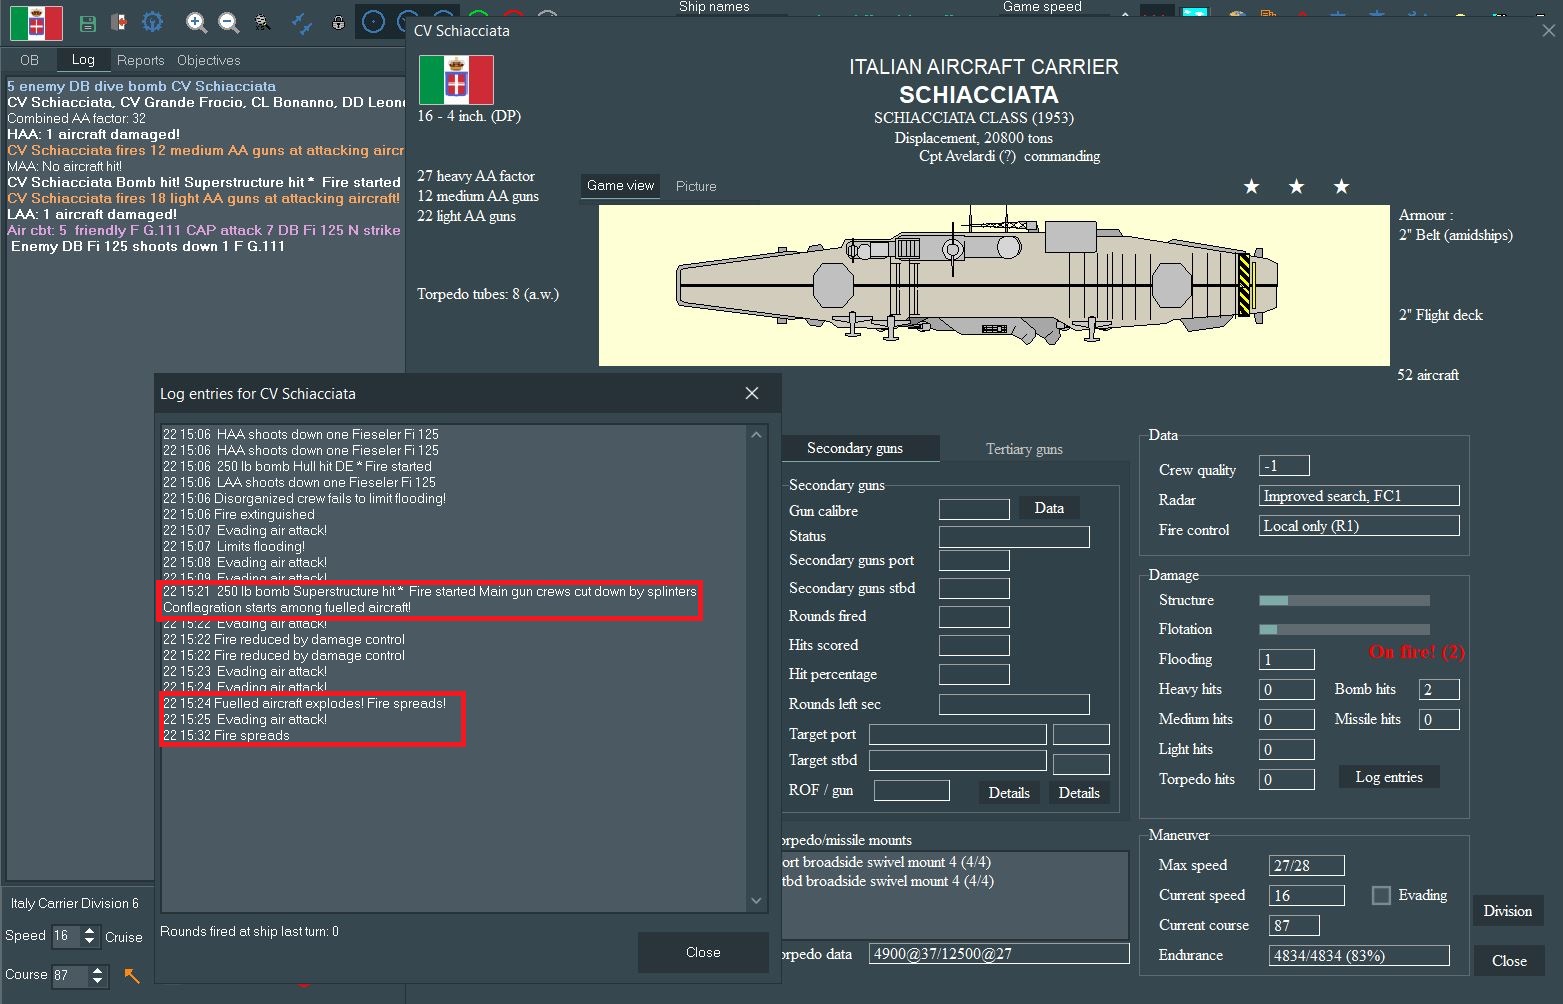Click Close button in log entries dialog
The height and width of the screenshot is (1004, 1563).
(703, 952)
